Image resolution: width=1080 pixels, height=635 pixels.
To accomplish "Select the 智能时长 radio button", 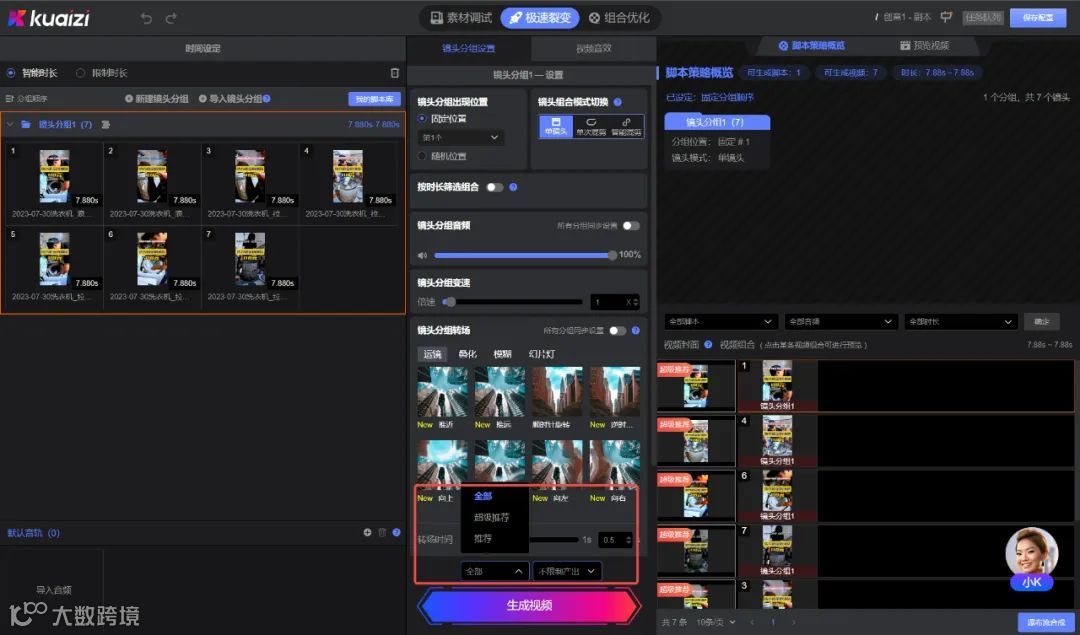I will tap(11, 73).
